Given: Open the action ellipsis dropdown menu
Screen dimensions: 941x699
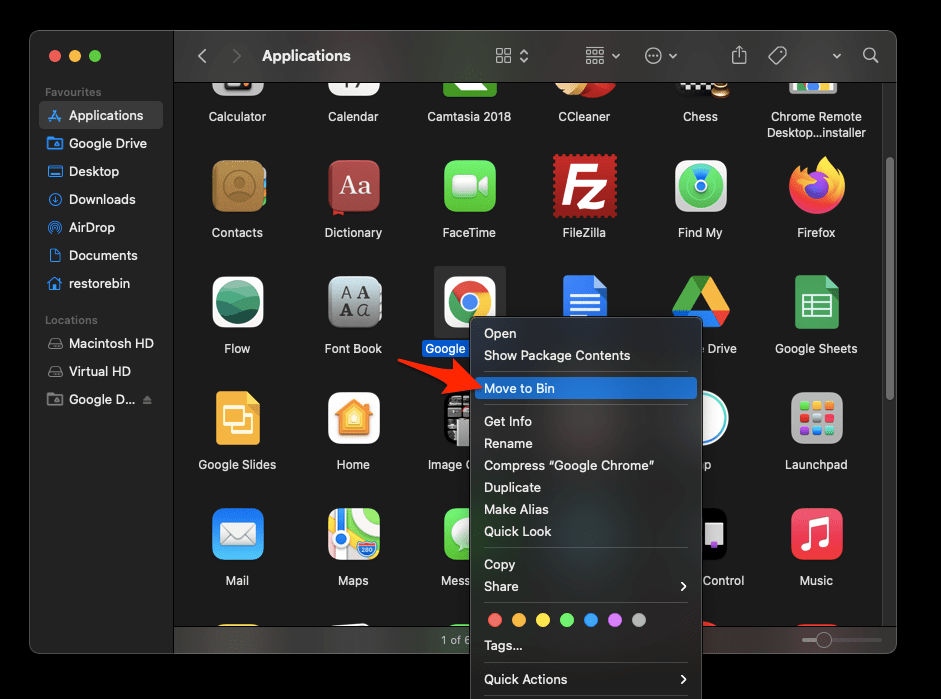Looking at the screenshot, I should click(661, 56).
